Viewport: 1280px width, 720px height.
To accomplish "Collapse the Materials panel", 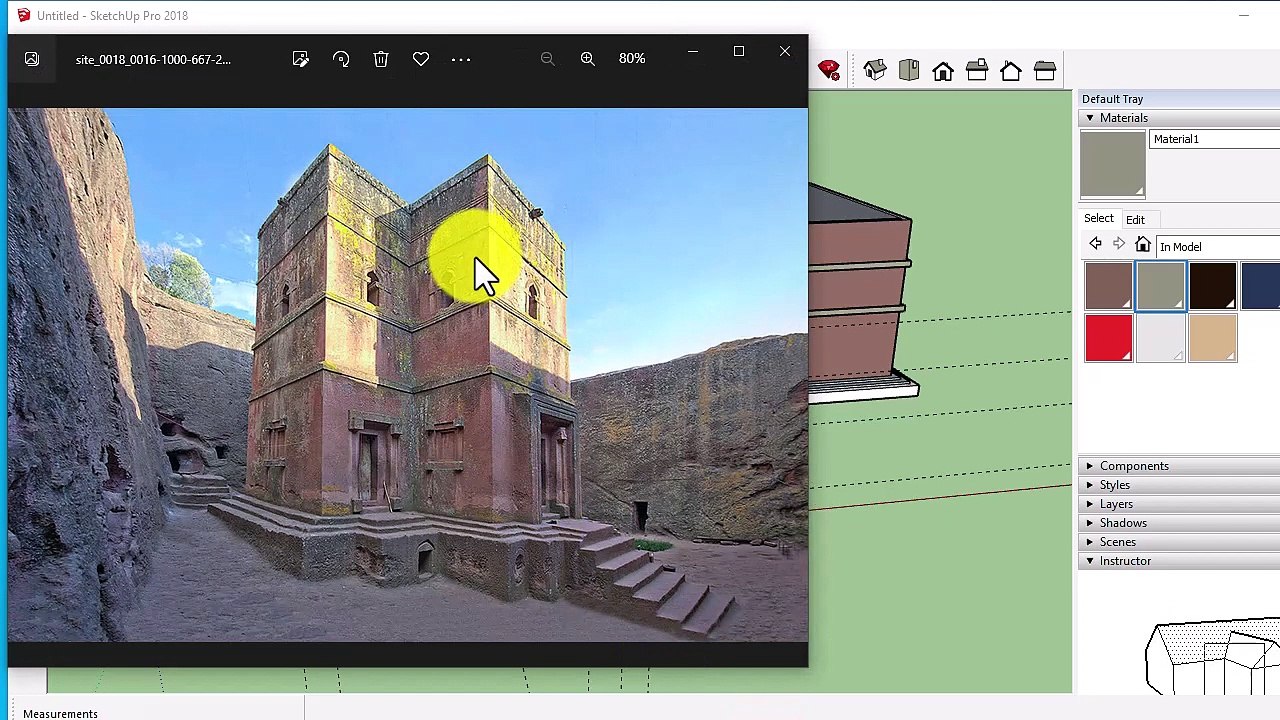I will tap(1090, 118).
